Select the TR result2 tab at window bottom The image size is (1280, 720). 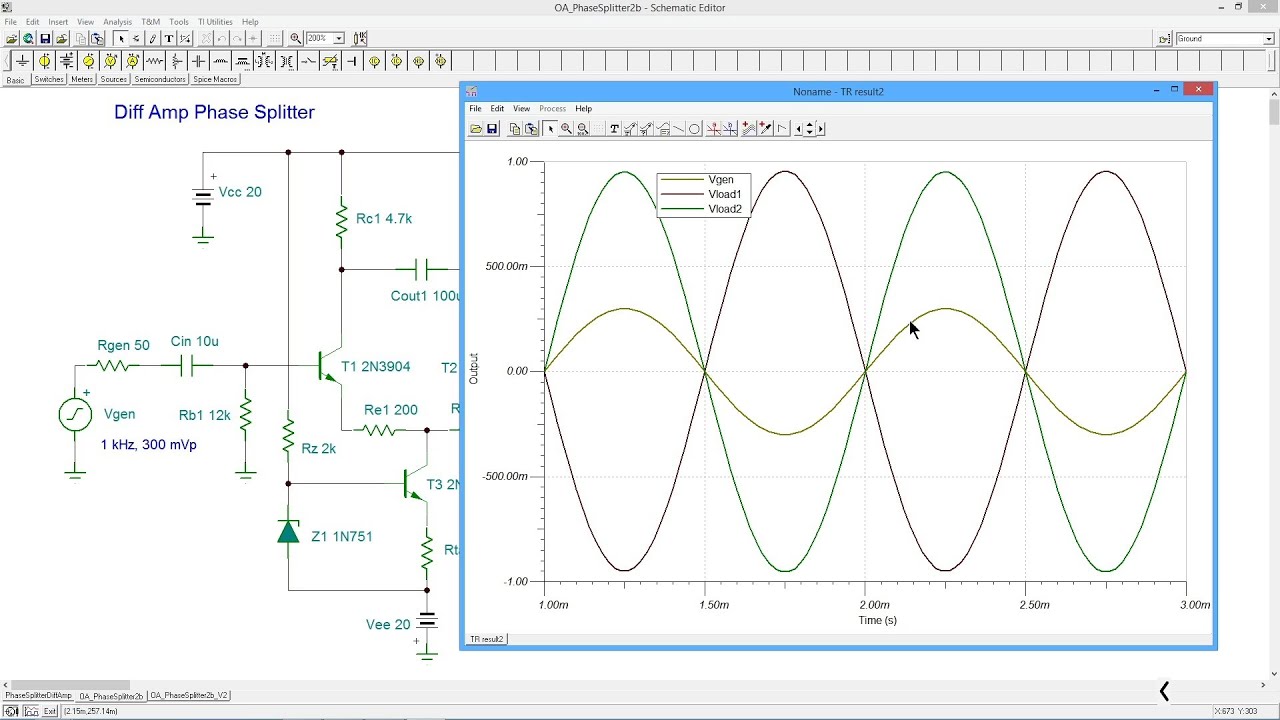tap(486, 638)
